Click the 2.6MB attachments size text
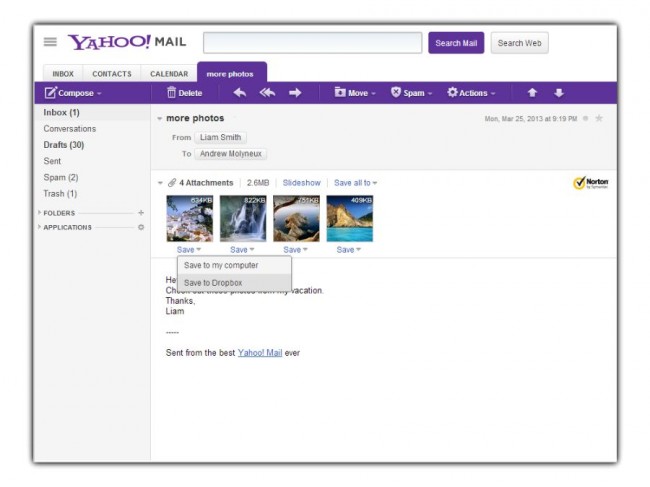Screen dimensions: 650x487 [258, 183]
